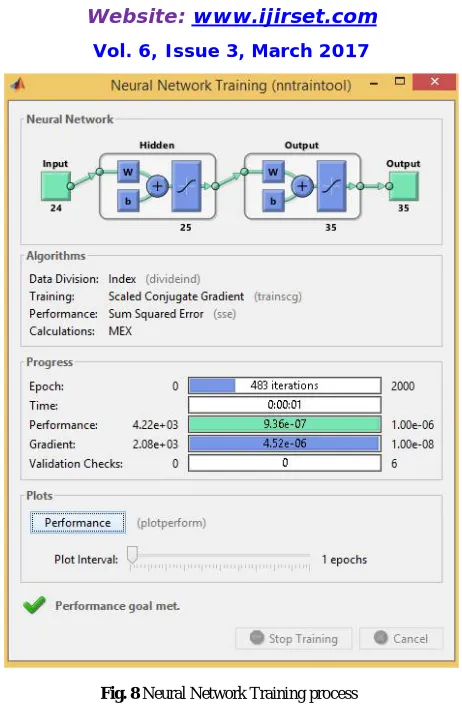Click the 'Scaled Conjugate Gradient' text
Viewport: 462px width, 714px height.
click(x=176, y=296)
